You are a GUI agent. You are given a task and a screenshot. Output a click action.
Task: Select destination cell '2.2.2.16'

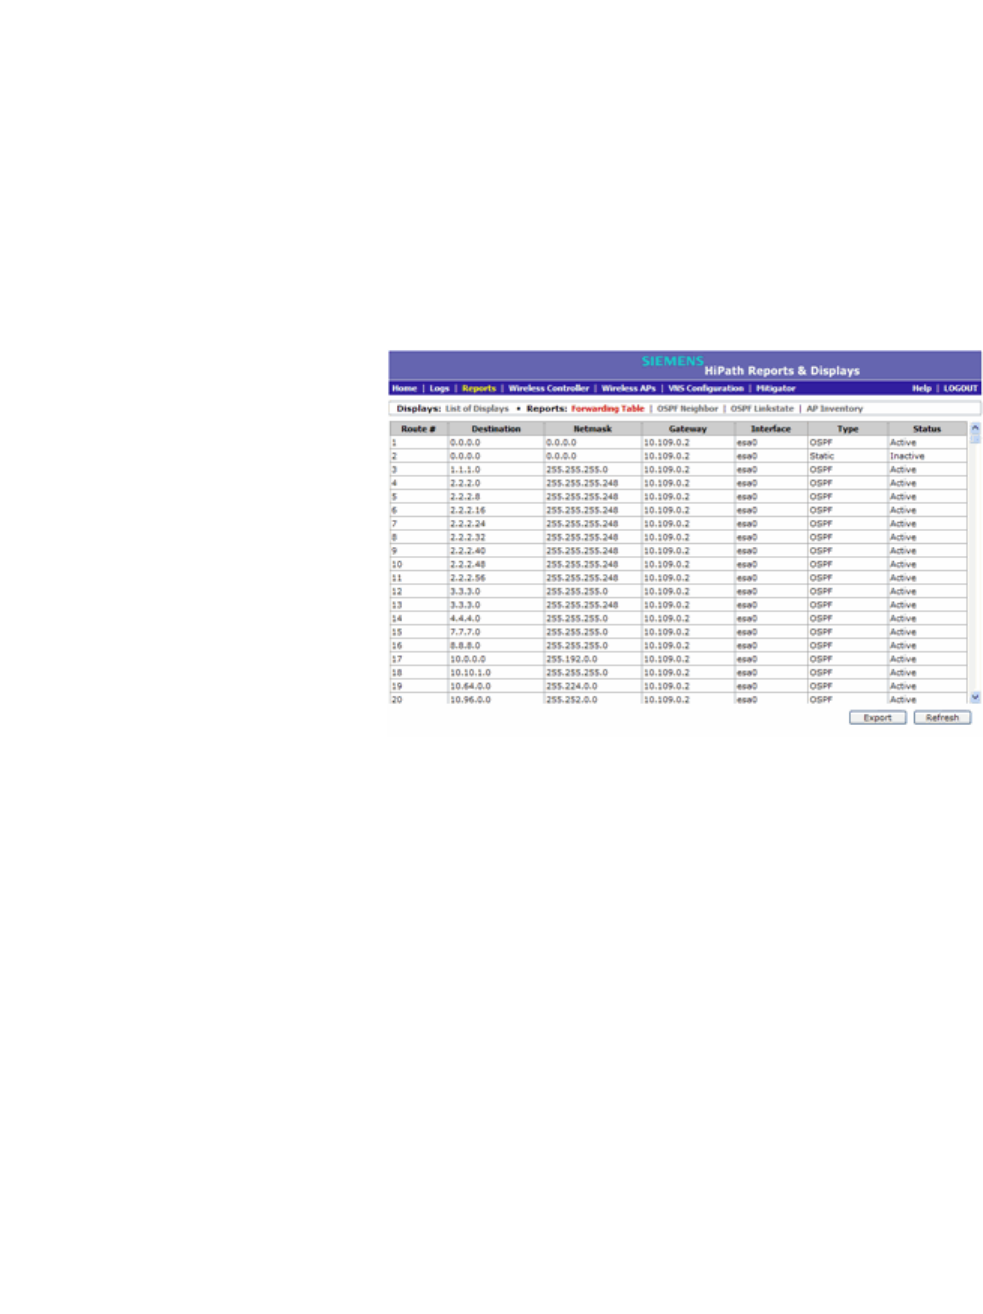click(x=496, y=510)
